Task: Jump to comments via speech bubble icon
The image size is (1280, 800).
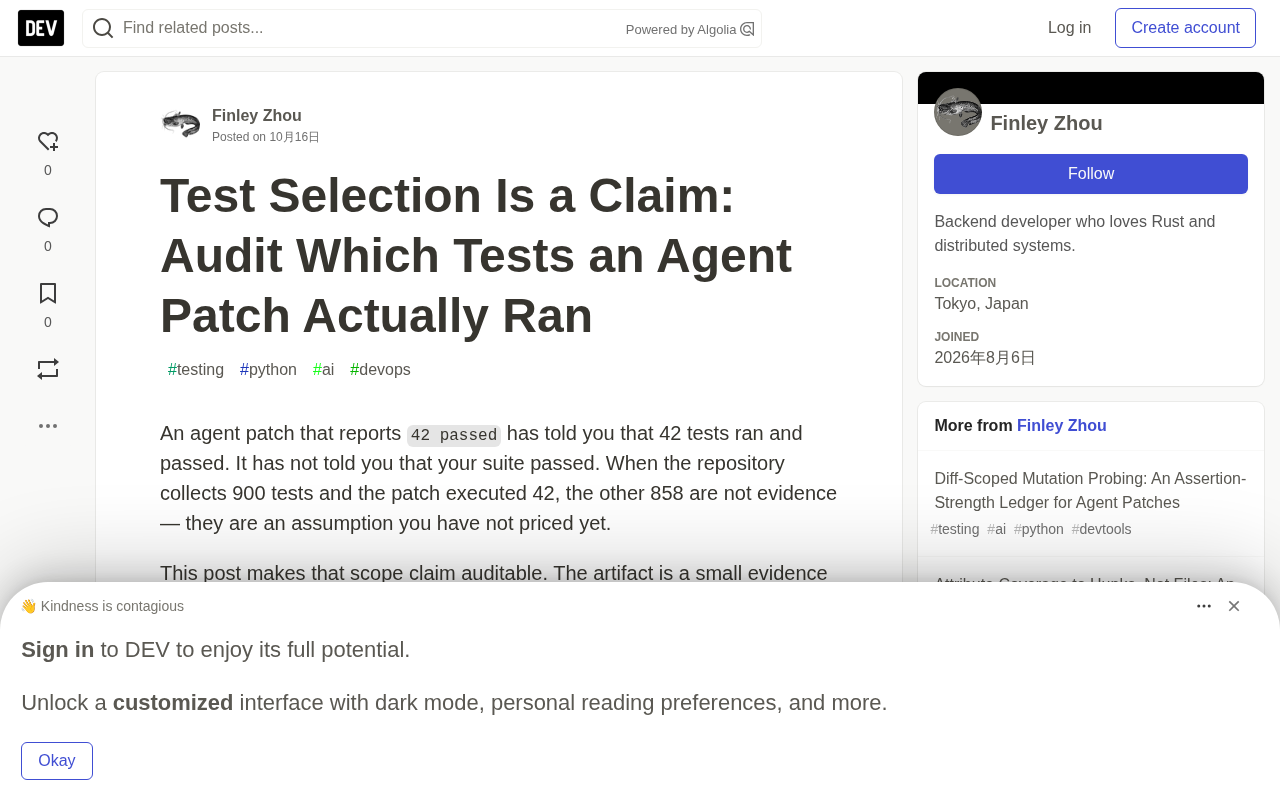Action: pos(48,217)
